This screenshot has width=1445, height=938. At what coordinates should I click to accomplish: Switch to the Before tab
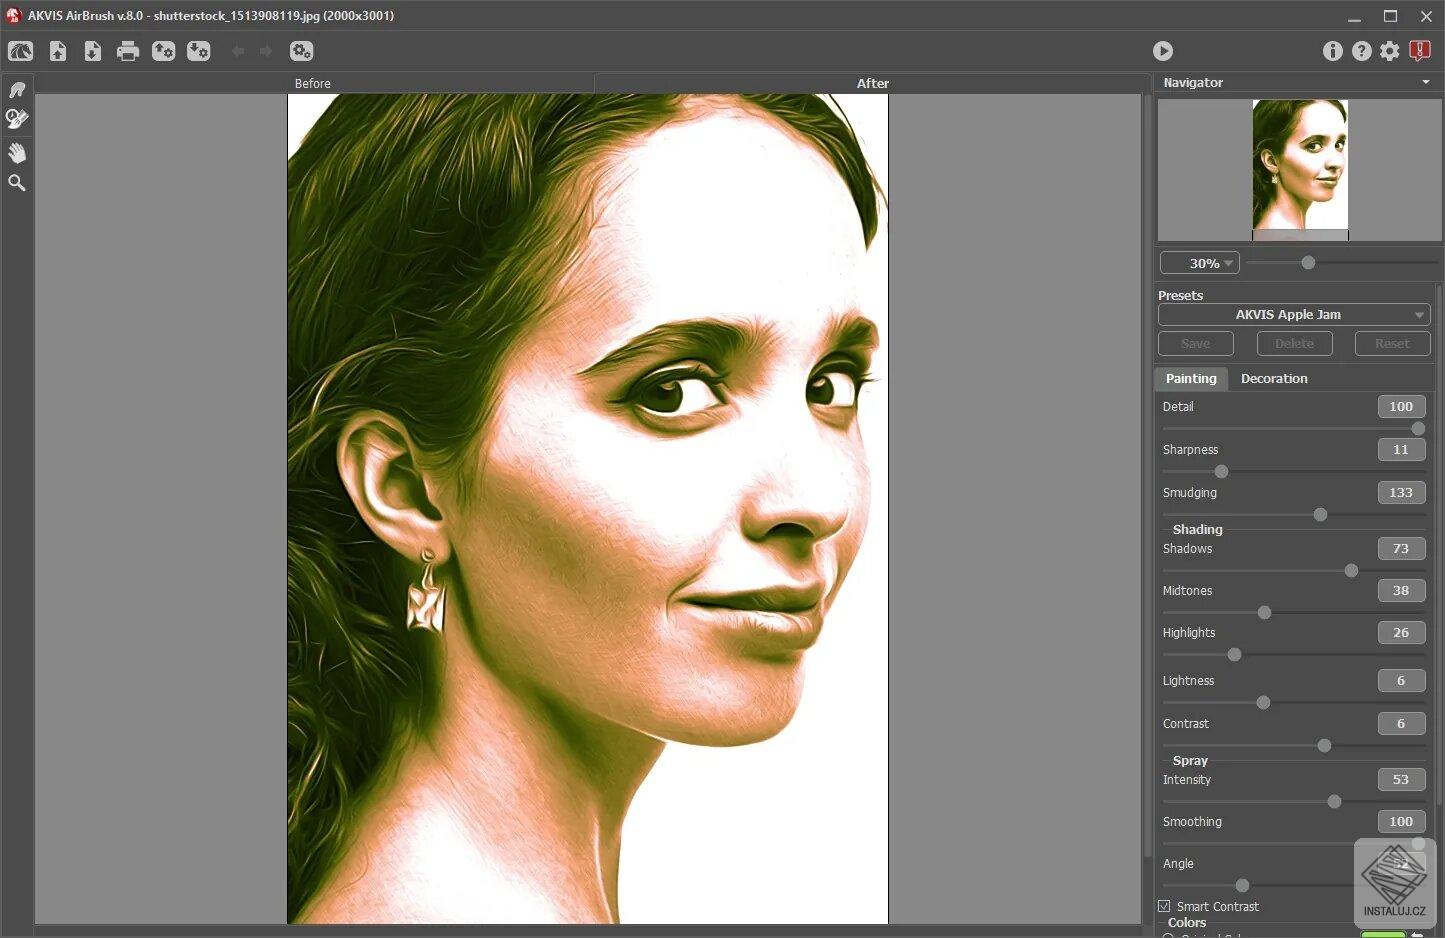312,83
